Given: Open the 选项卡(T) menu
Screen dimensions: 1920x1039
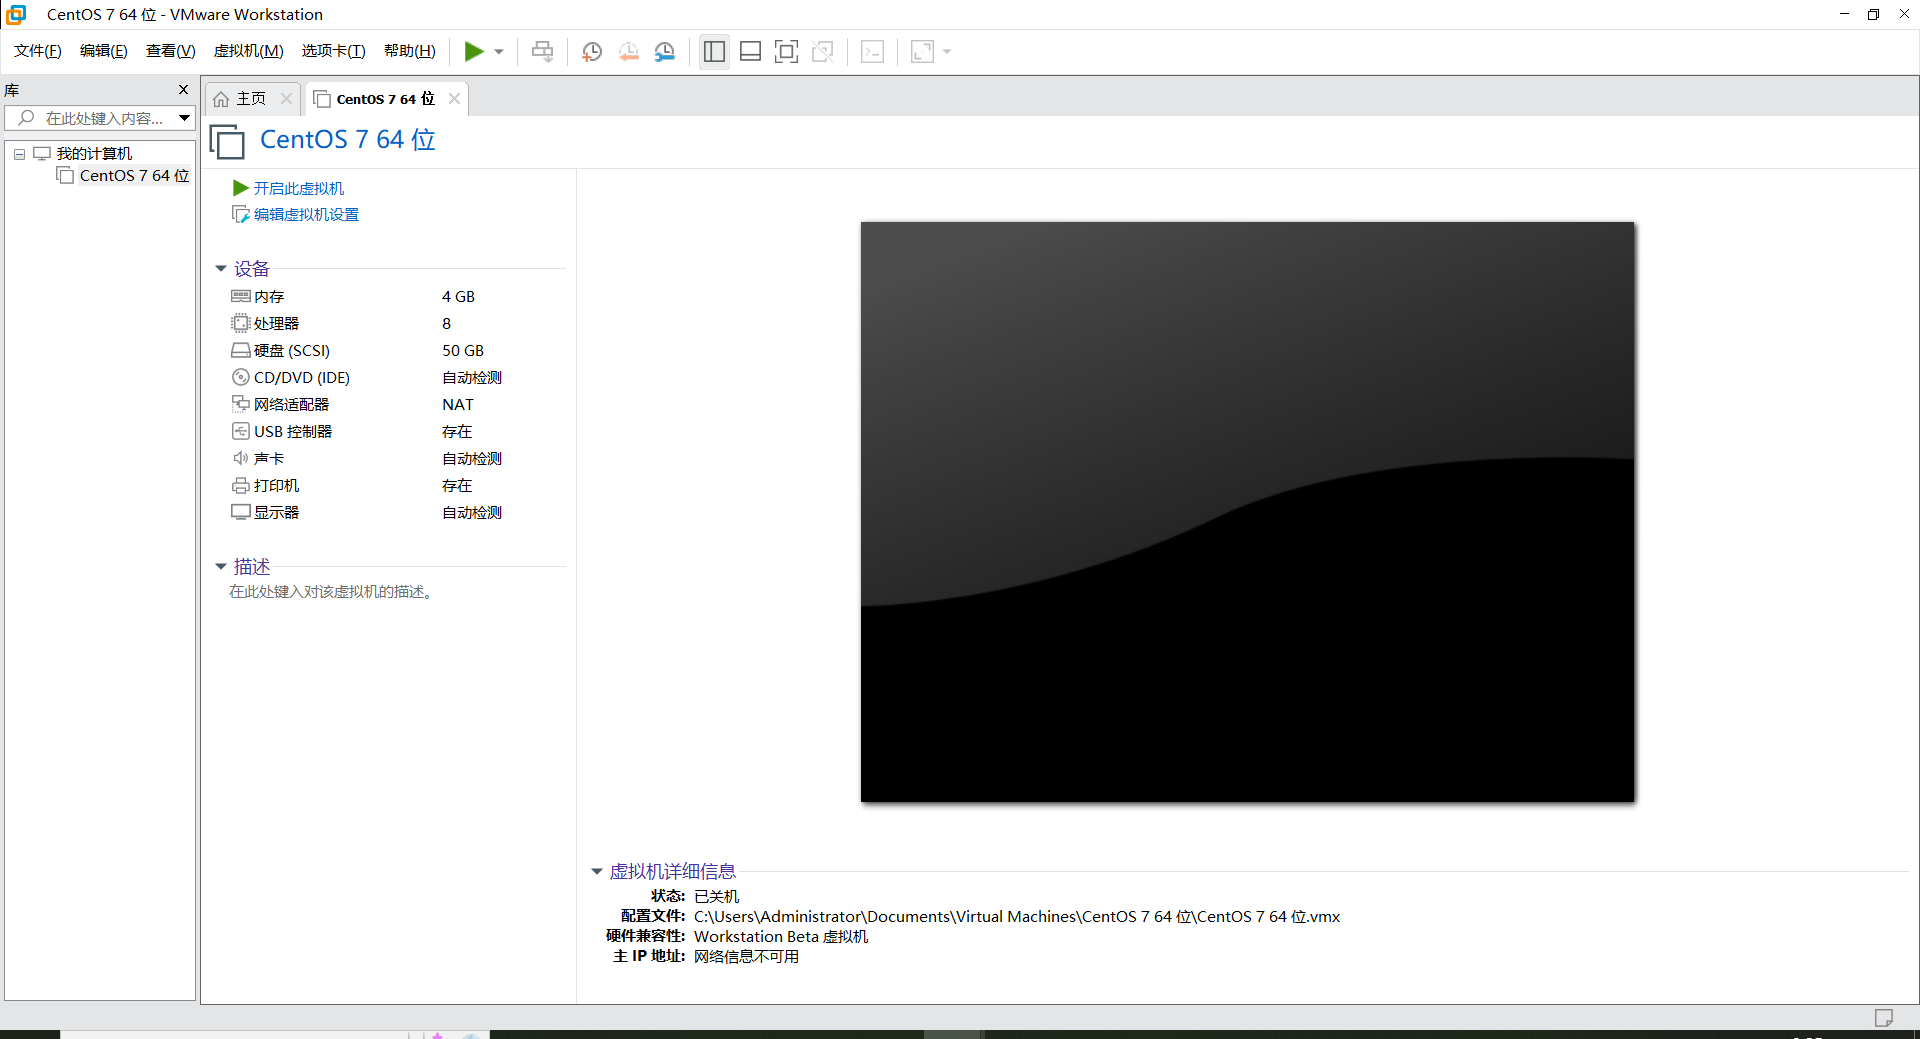Looking at the screenshot, I should point(334,51).
